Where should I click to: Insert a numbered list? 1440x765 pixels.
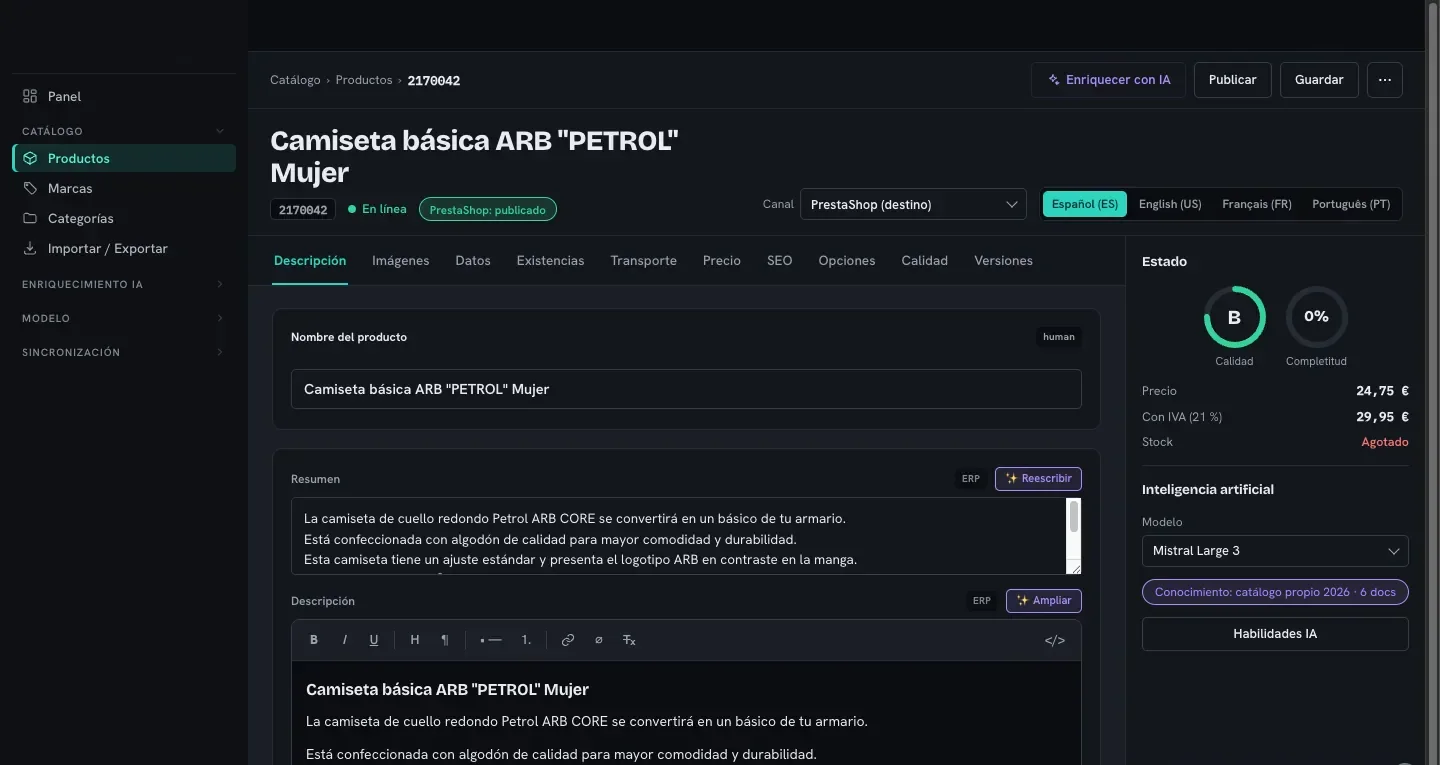526,640
